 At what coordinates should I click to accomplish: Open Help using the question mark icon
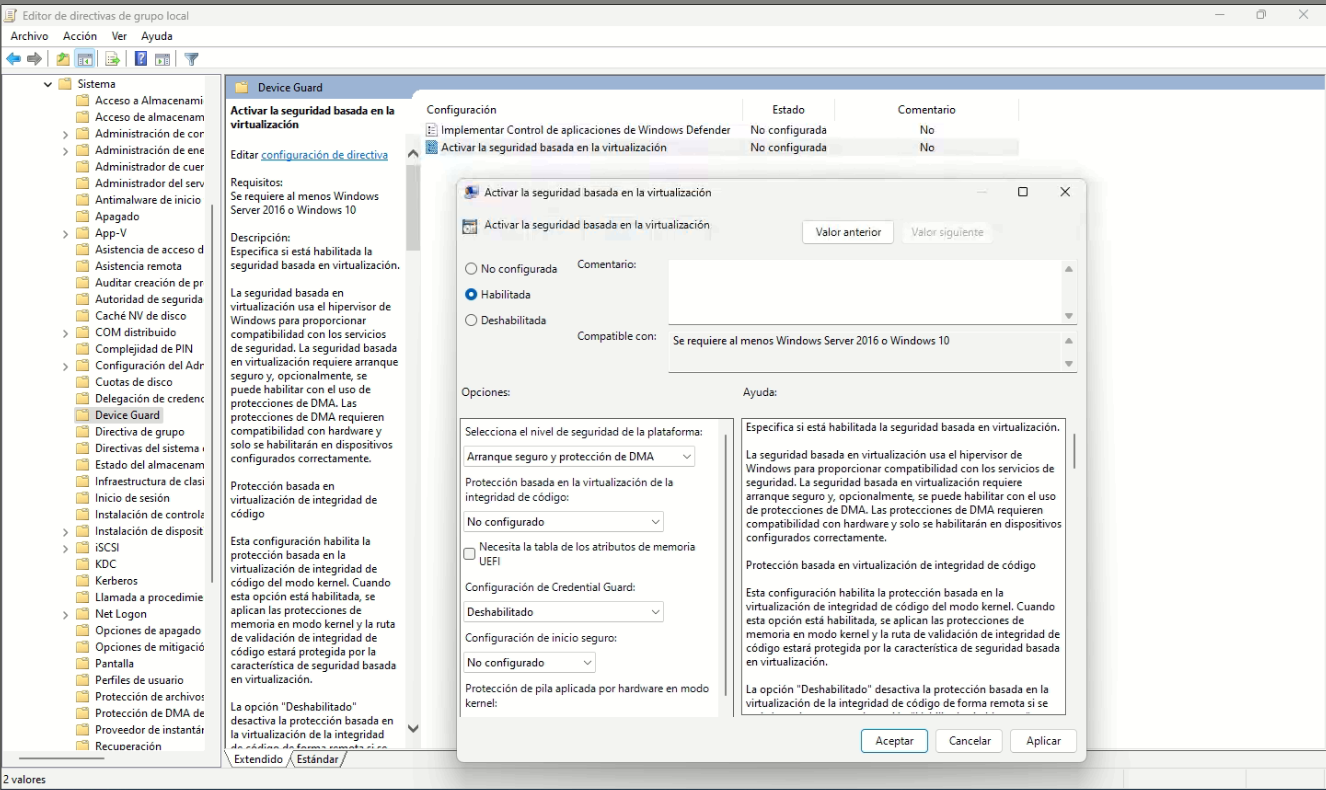tap(140, 58)
